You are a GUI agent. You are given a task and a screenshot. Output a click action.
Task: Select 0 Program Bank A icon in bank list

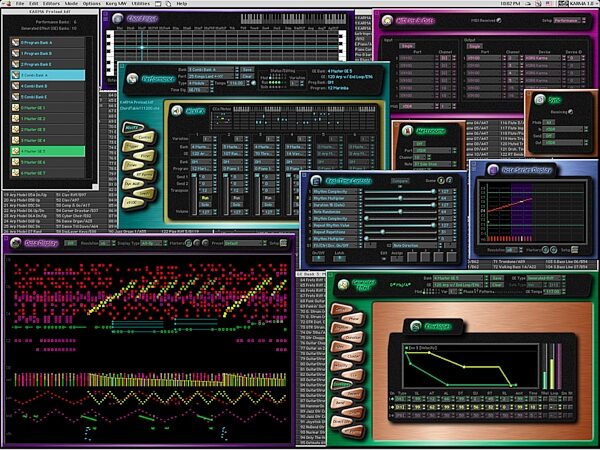[x=15, y=42]
